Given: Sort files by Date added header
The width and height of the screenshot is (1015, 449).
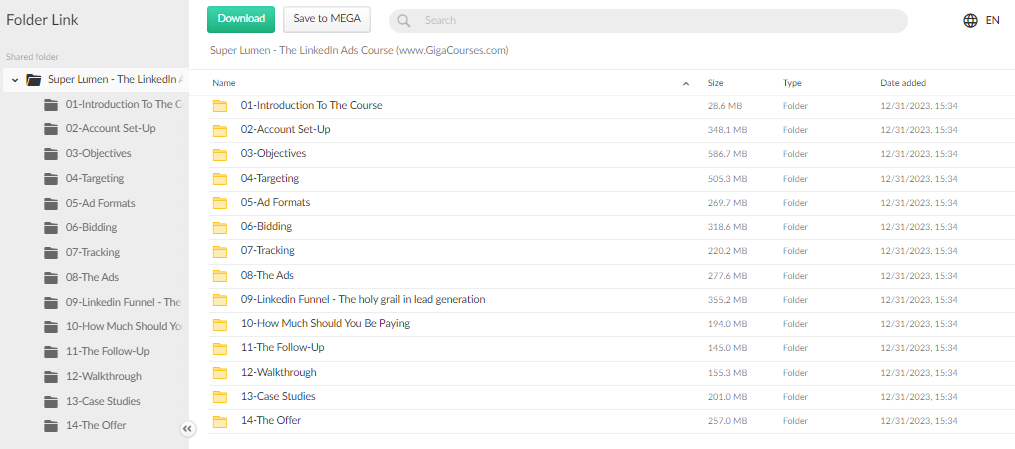Looking at the screenshot, I should pyautogui.click(x=902, y=83).
